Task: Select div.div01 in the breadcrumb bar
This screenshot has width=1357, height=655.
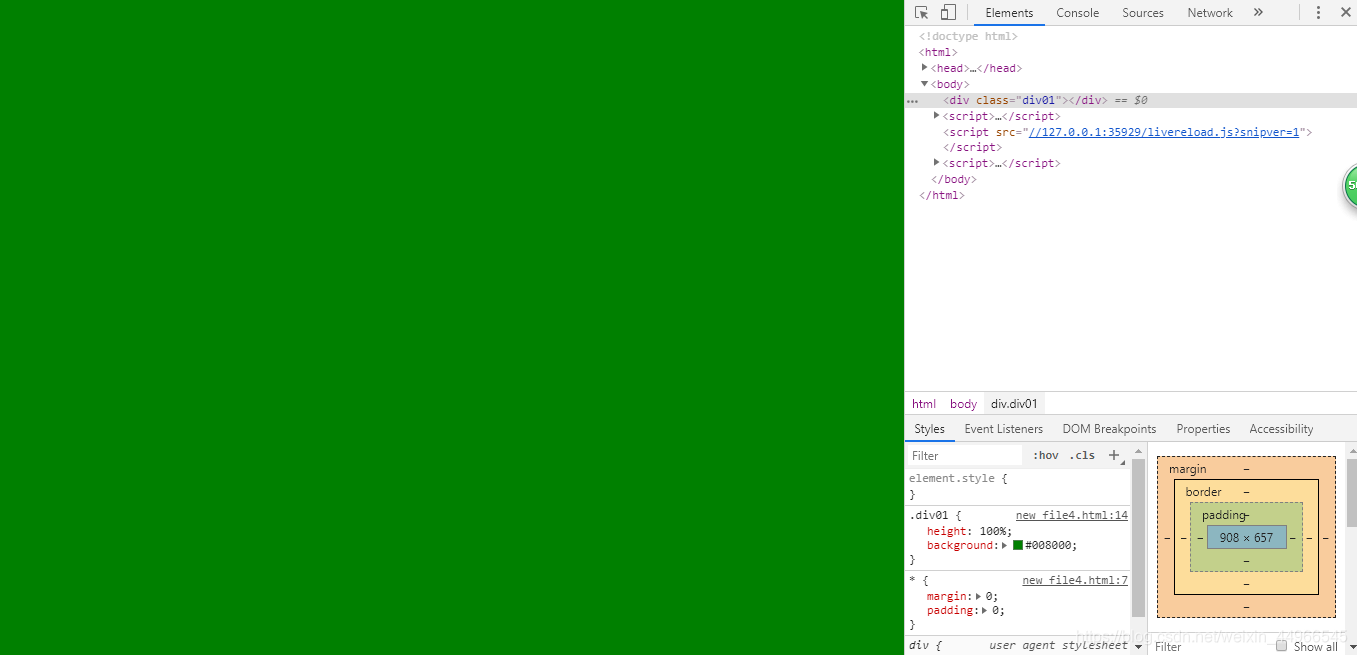Action: tap(1015, 404)
